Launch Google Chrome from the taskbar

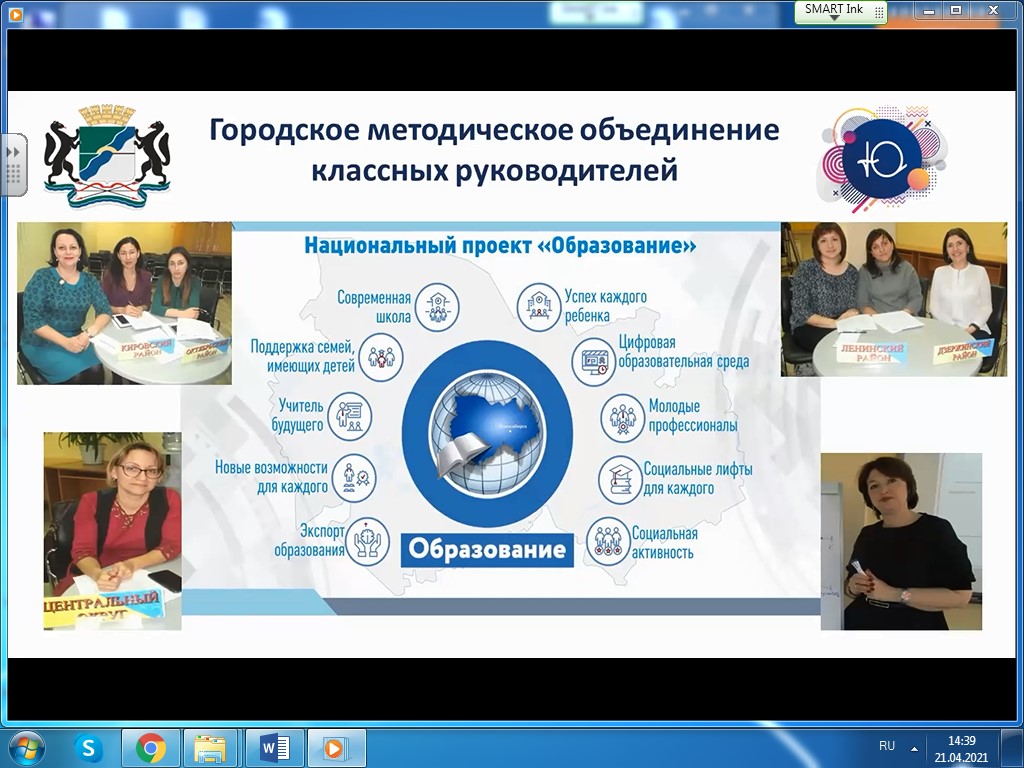[151, 748]
